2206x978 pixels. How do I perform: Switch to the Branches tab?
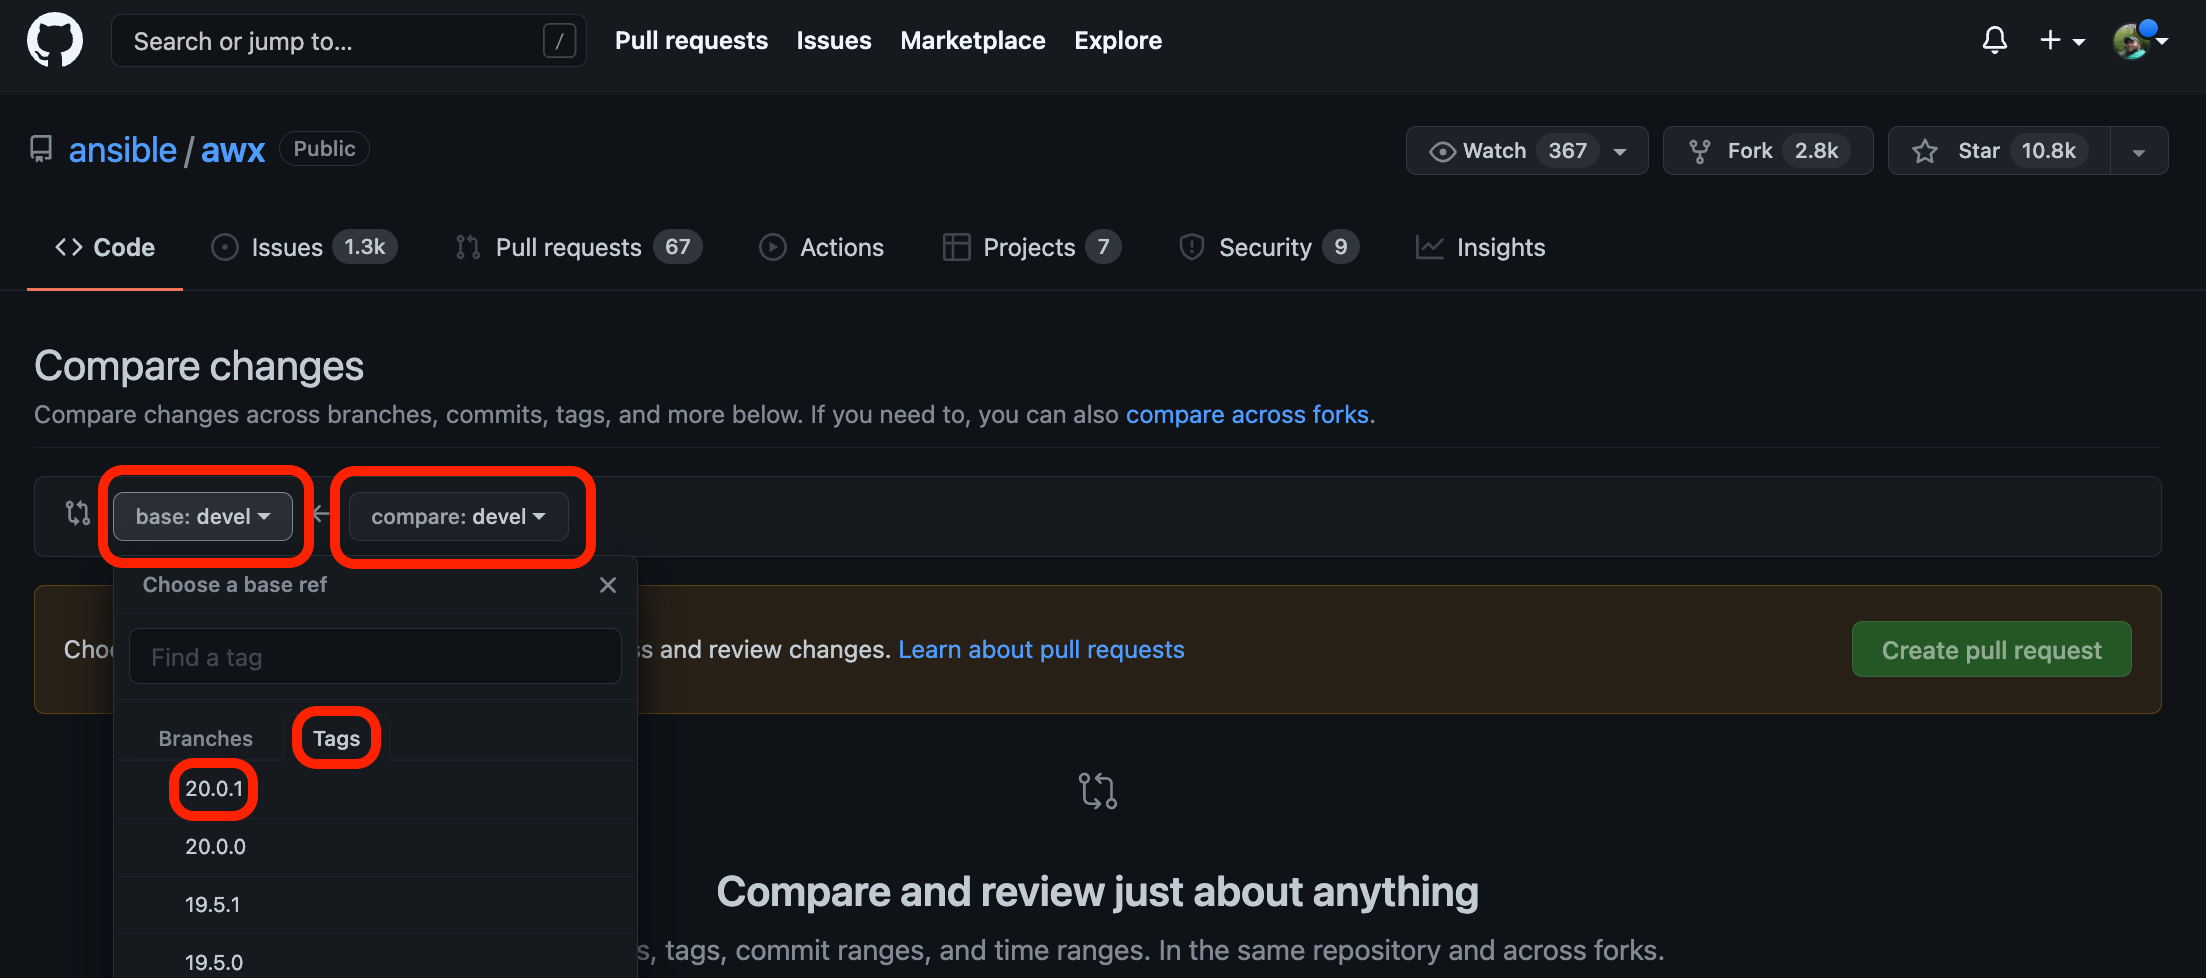[205, 738]
